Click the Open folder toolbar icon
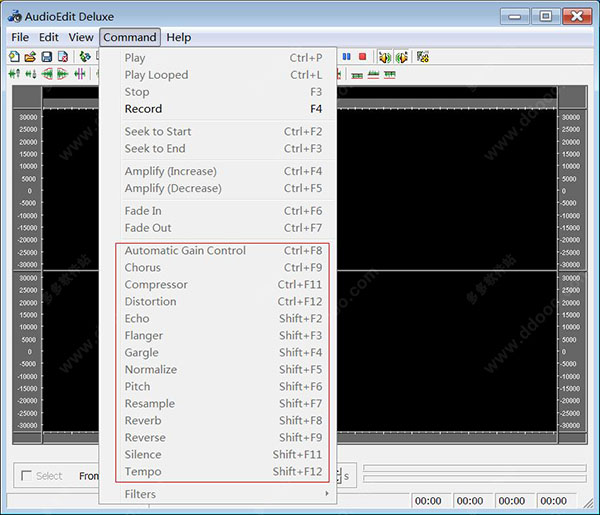600x515 pixels. point(30,57)
